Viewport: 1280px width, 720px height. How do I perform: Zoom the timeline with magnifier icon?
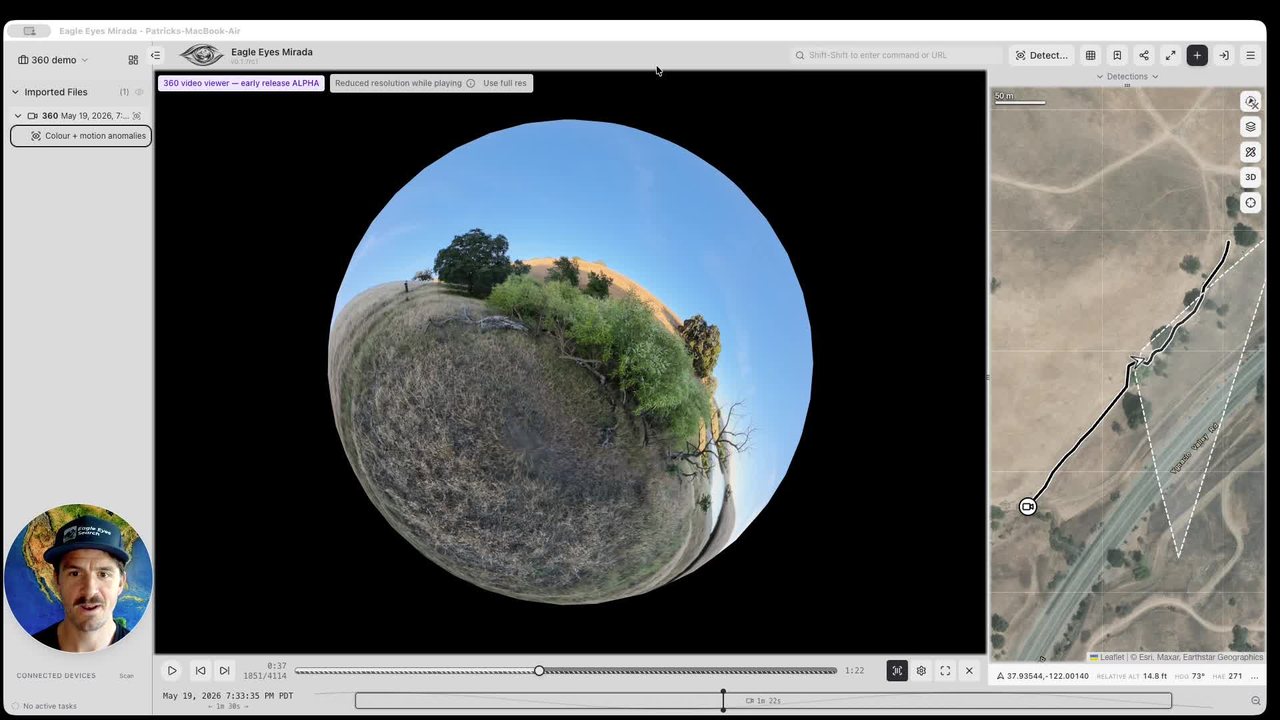pyautogui.click(x=1256, y=701)
